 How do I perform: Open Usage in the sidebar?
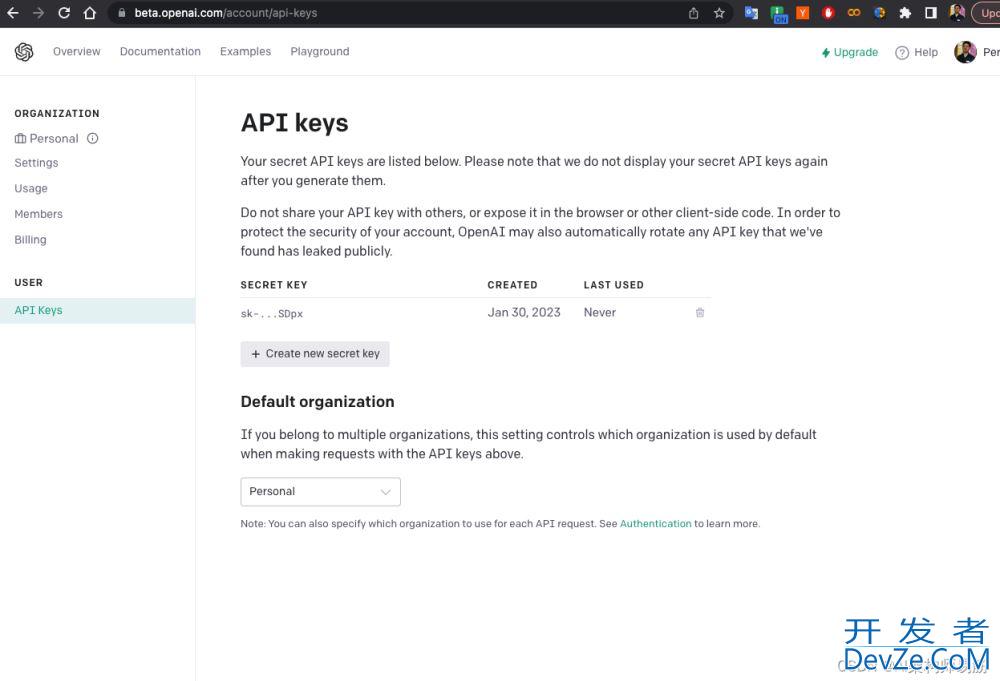click(31, 188)
